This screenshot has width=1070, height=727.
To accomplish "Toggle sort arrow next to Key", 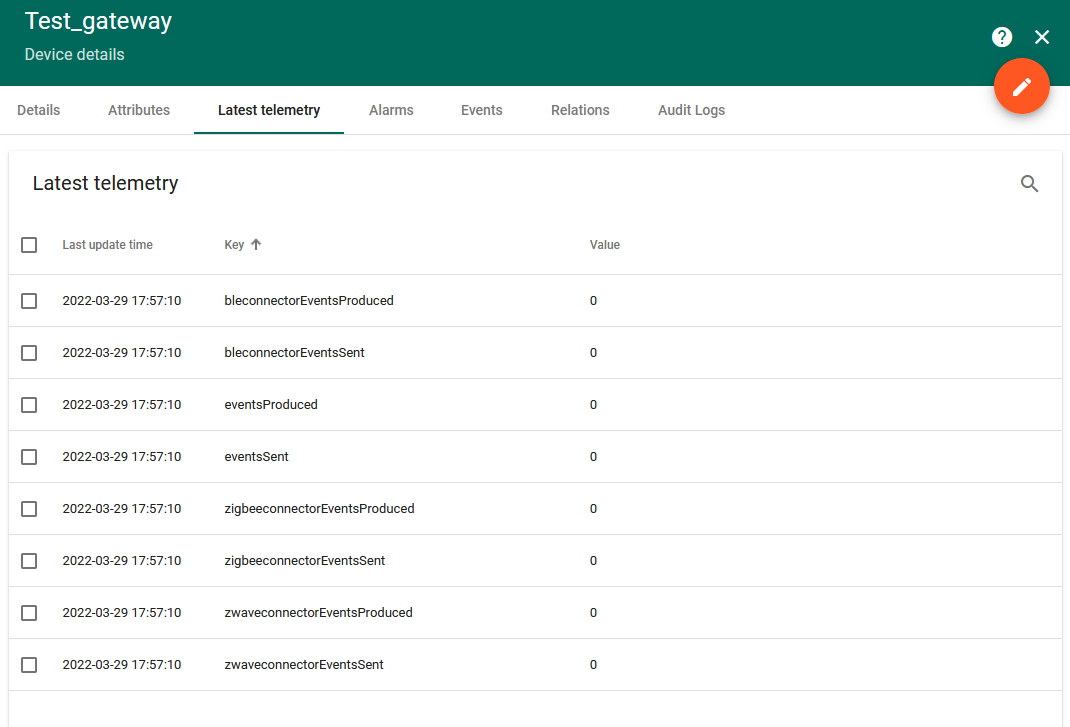I will click(256, 245).
